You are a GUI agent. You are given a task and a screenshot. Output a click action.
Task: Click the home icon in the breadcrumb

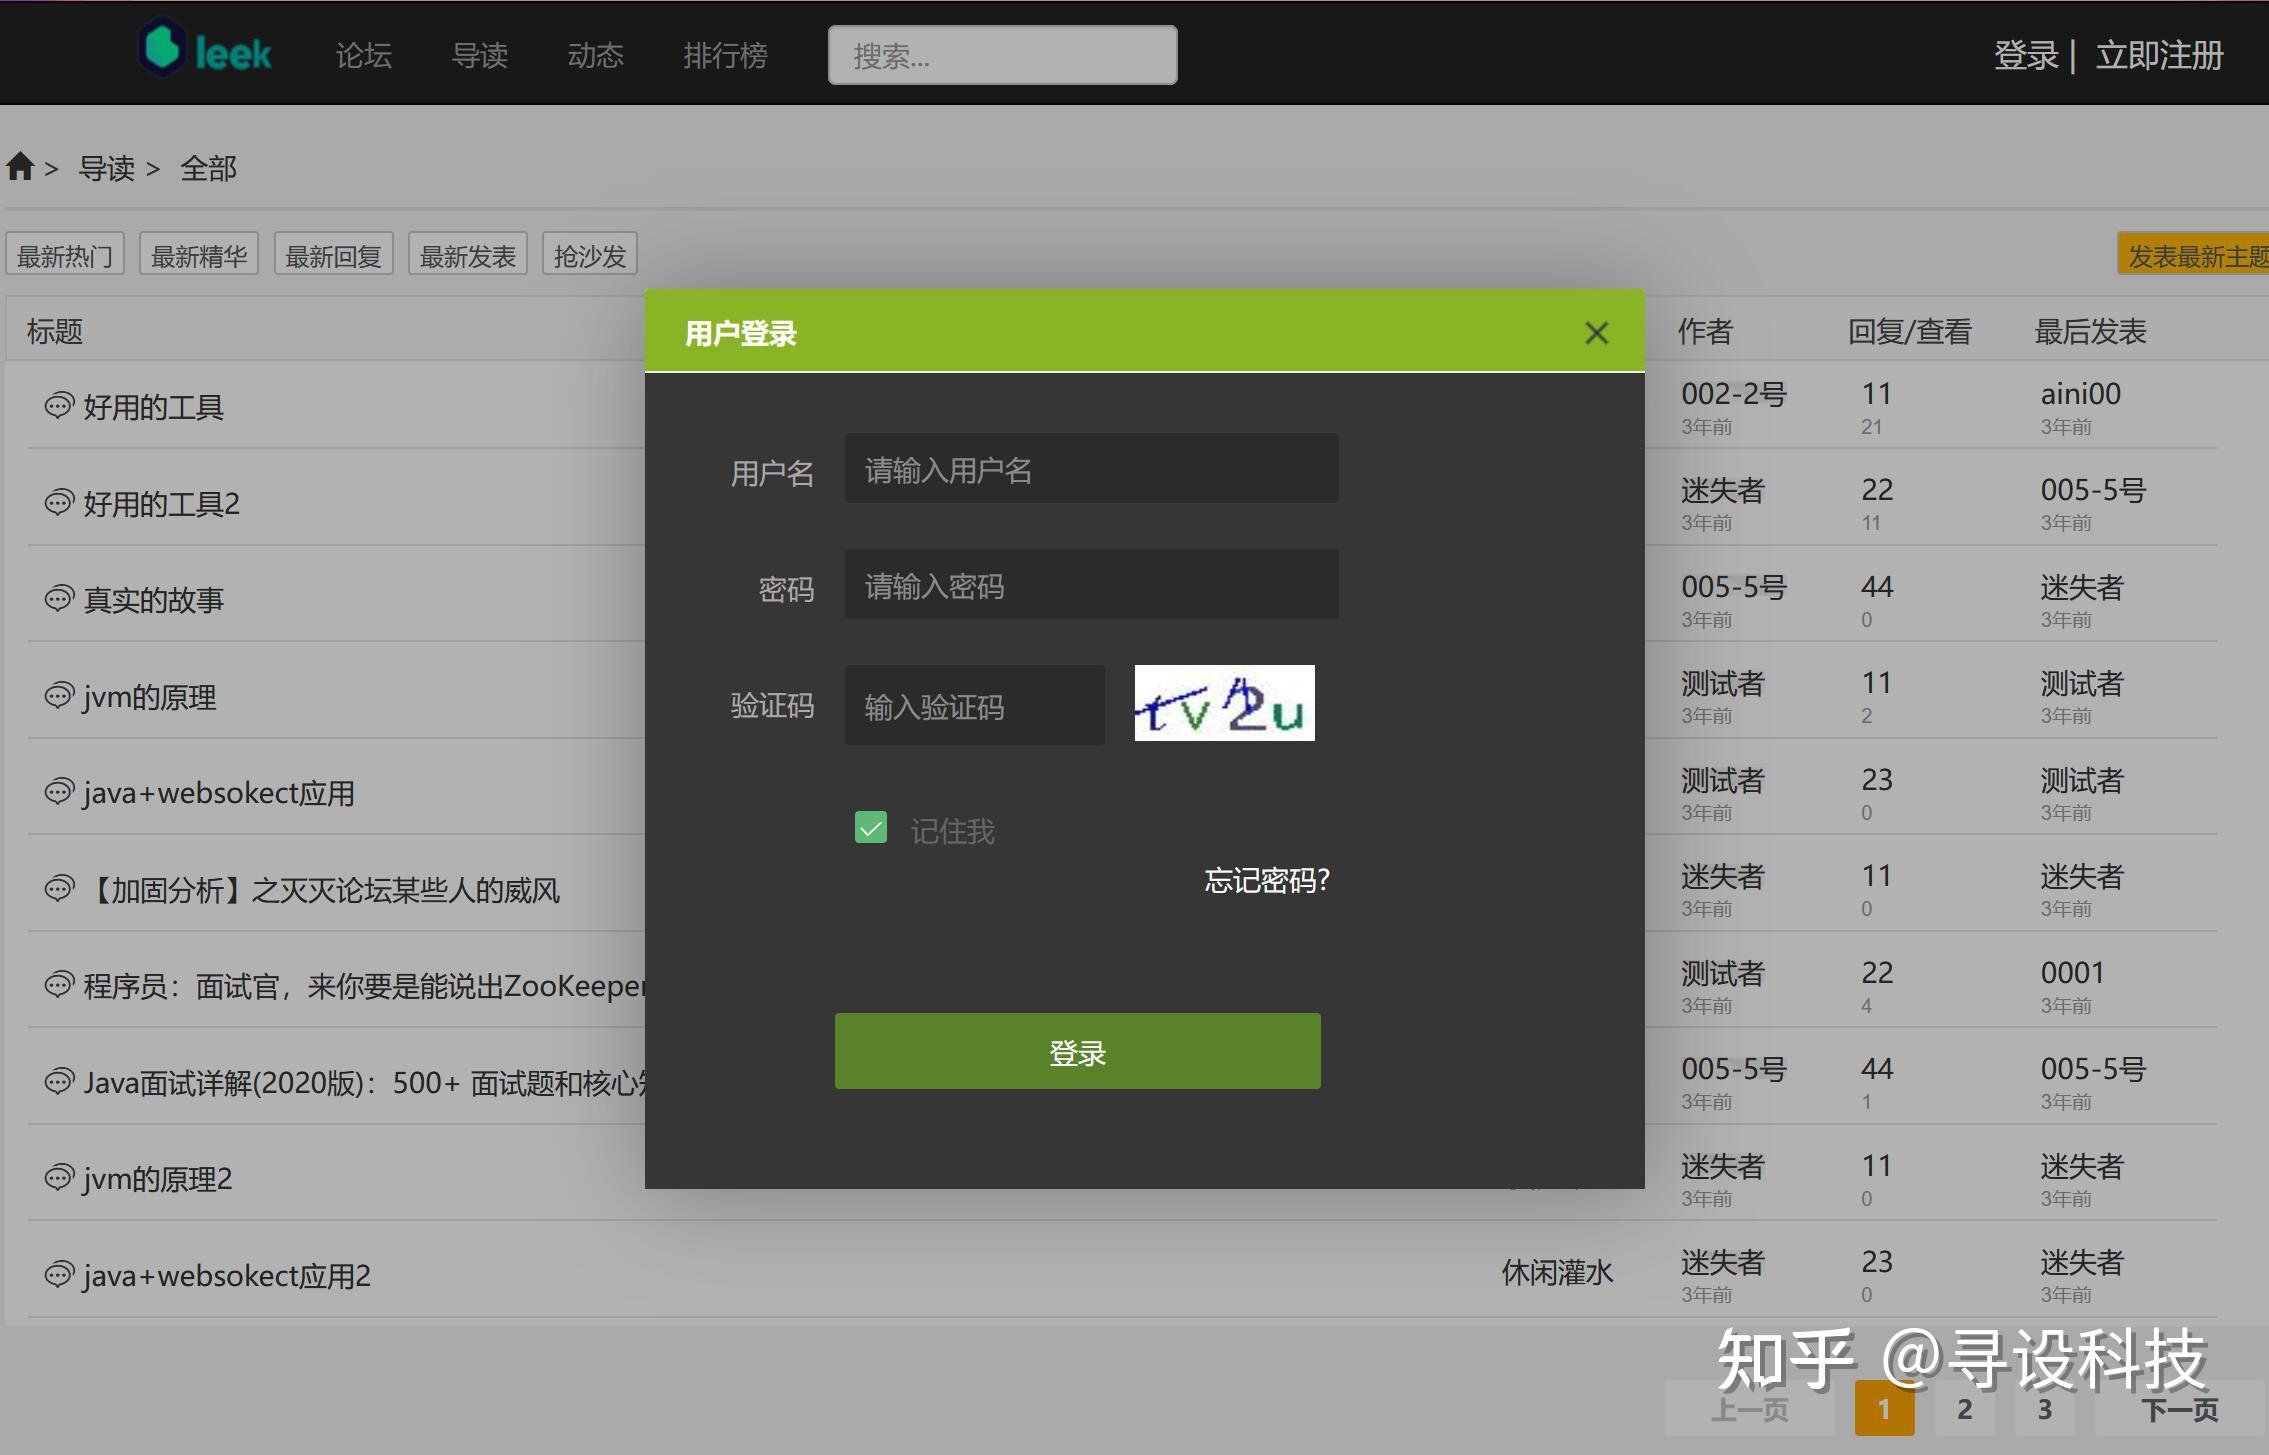21,167
